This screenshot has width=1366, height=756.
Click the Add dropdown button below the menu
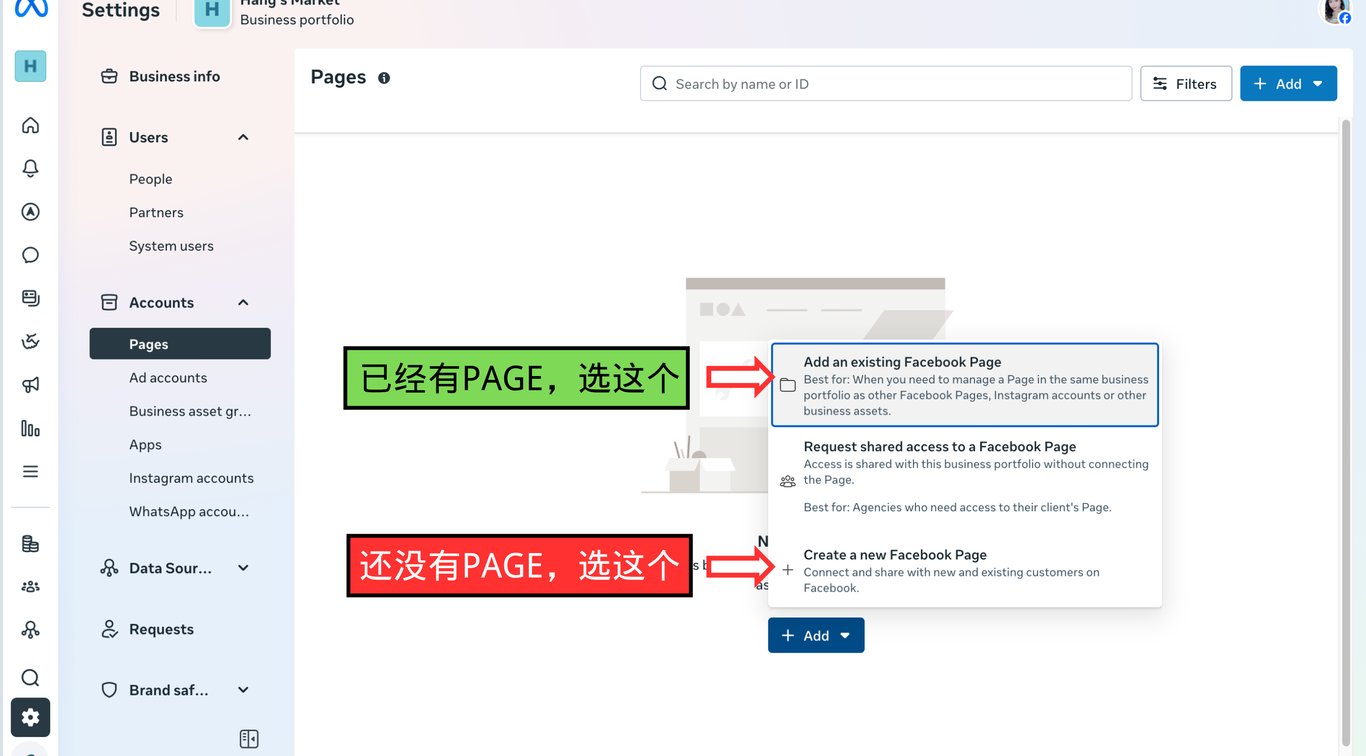click(816, 635)
